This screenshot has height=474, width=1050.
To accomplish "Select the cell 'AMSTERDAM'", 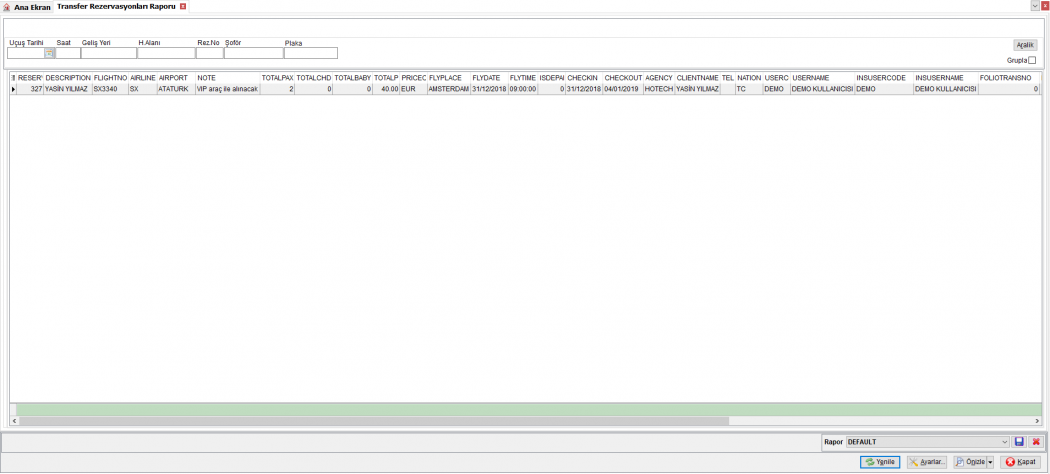I will coord(448,88).
